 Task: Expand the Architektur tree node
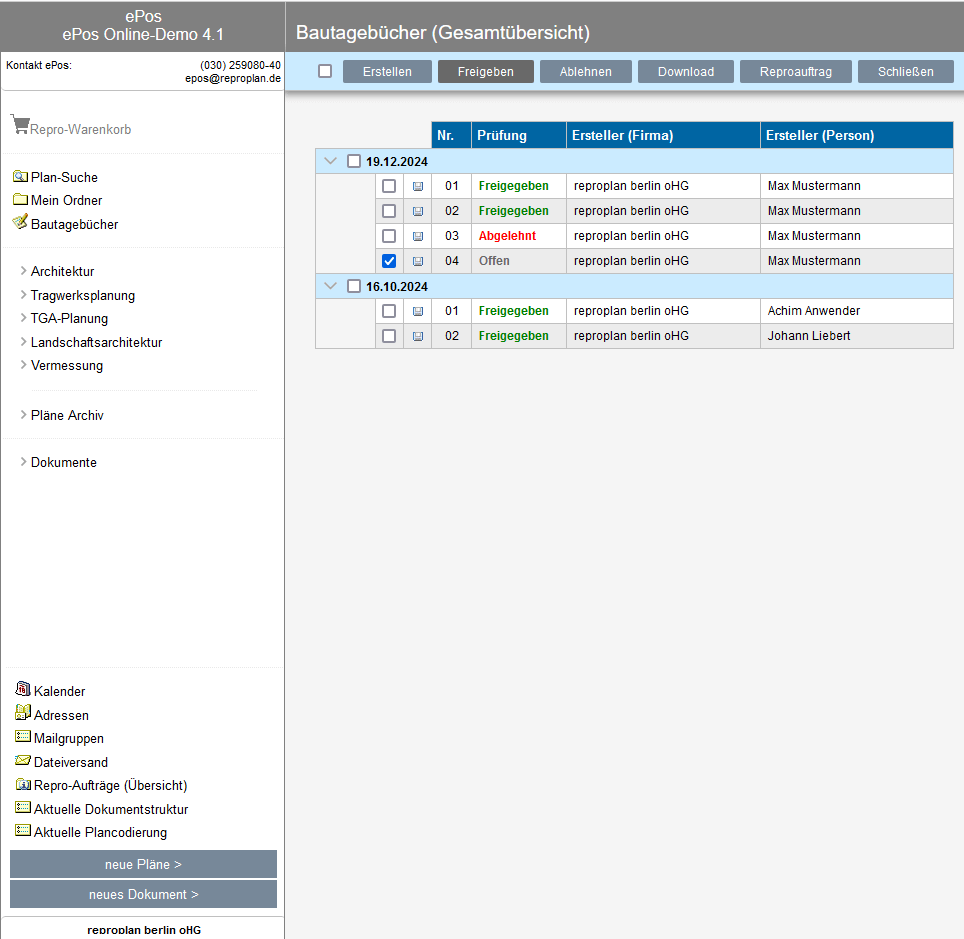click(x=23, y=271)
